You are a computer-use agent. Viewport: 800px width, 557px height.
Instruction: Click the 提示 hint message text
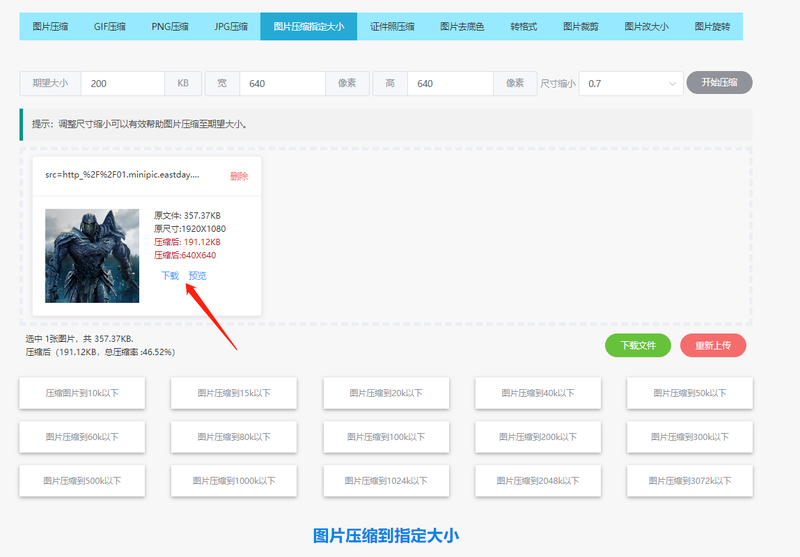click(140, 124)
